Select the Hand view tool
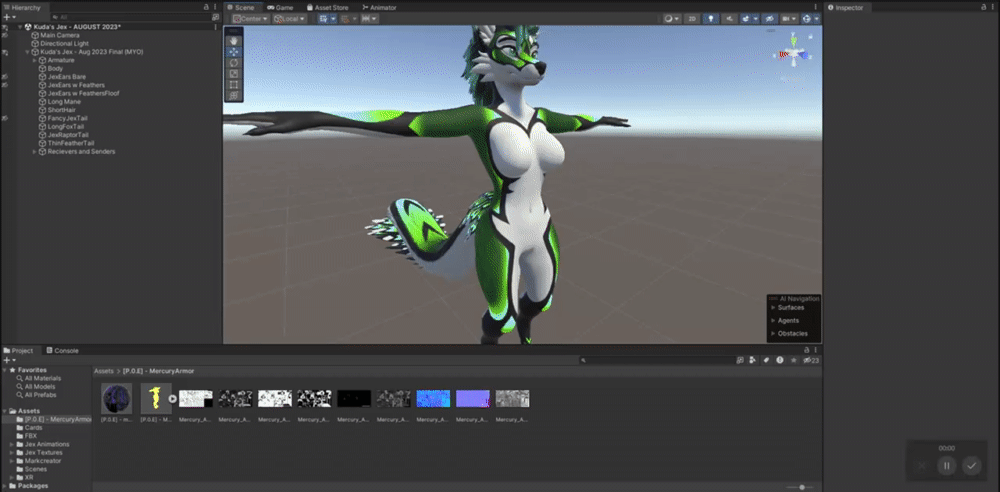 233,41
